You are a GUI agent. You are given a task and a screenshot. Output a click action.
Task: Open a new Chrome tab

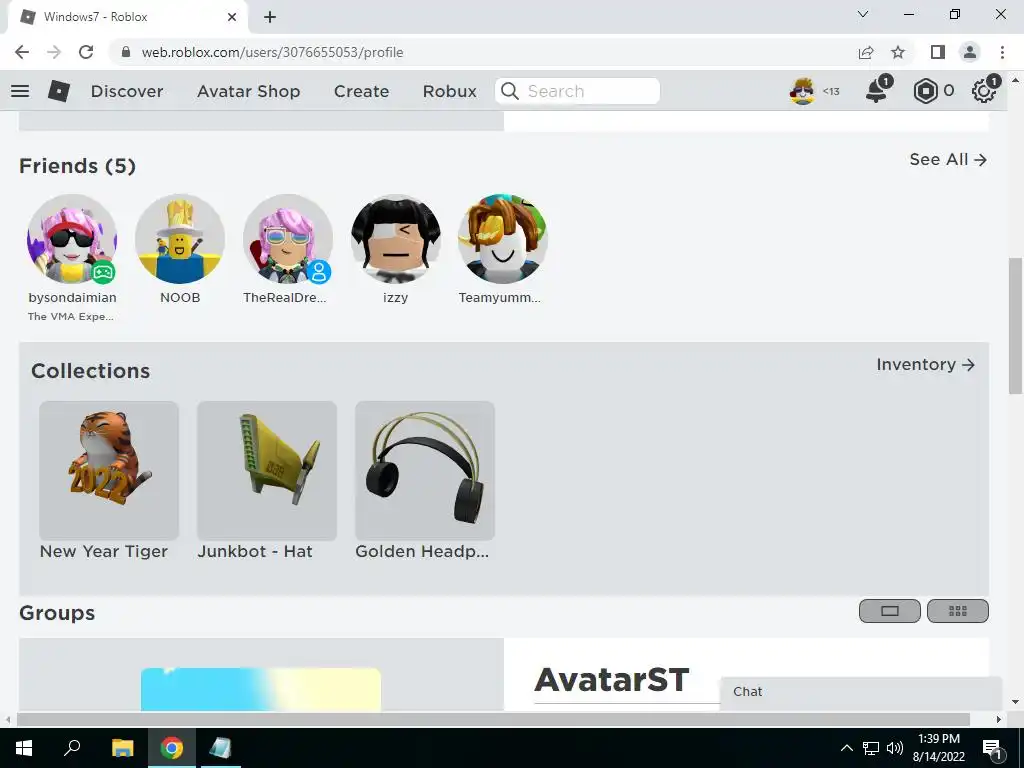tap(270, 17)
